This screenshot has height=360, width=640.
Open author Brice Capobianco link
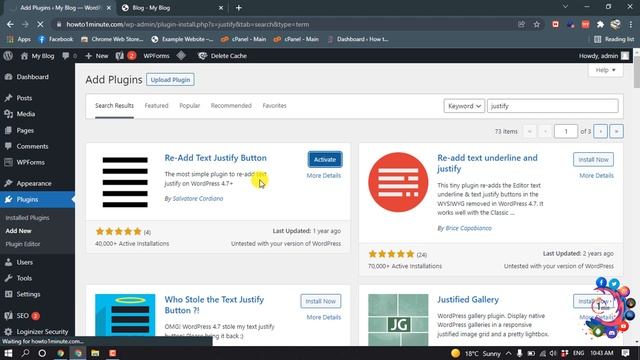[469, 228]
